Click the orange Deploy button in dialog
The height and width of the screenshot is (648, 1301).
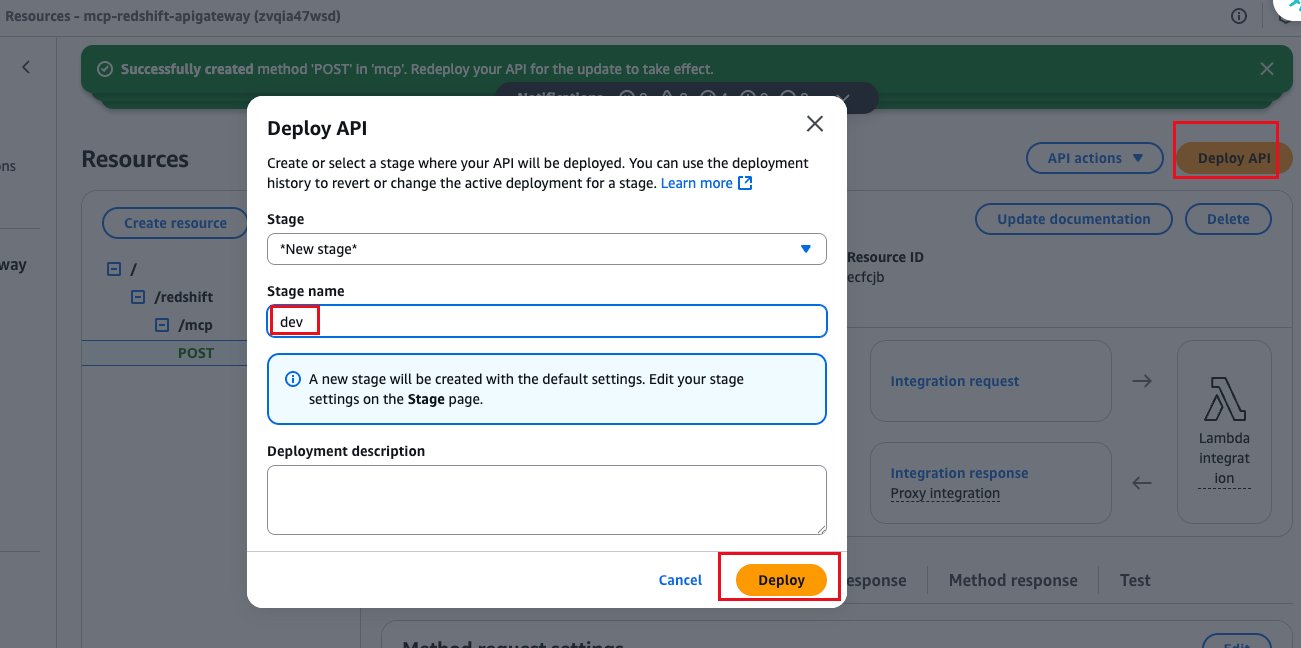tap(781, 580)
